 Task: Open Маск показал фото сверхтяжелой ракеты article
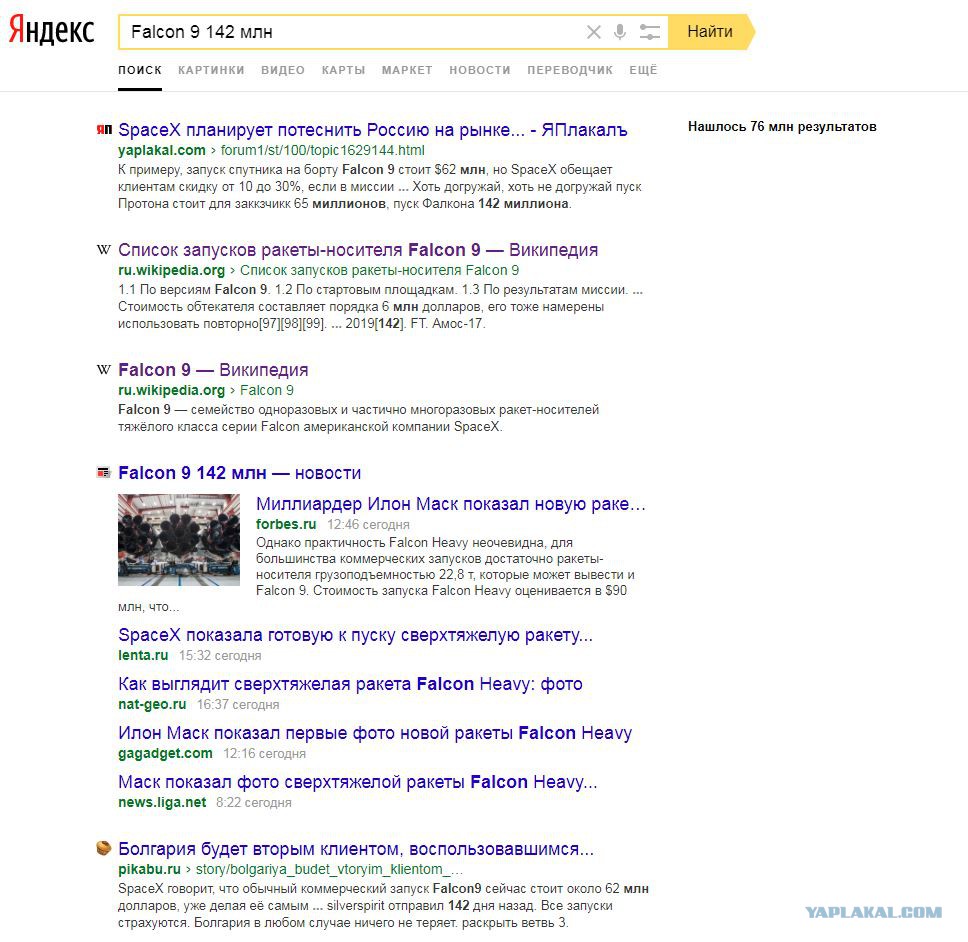(x=357, y=782)
